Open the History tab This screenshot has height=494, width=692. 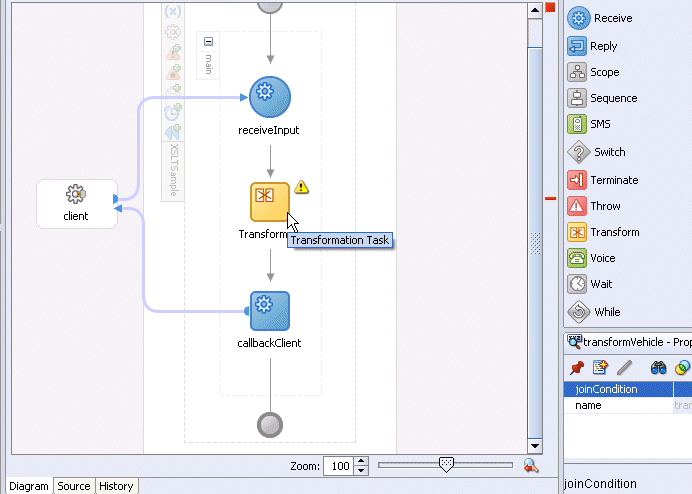click(116, 486)
